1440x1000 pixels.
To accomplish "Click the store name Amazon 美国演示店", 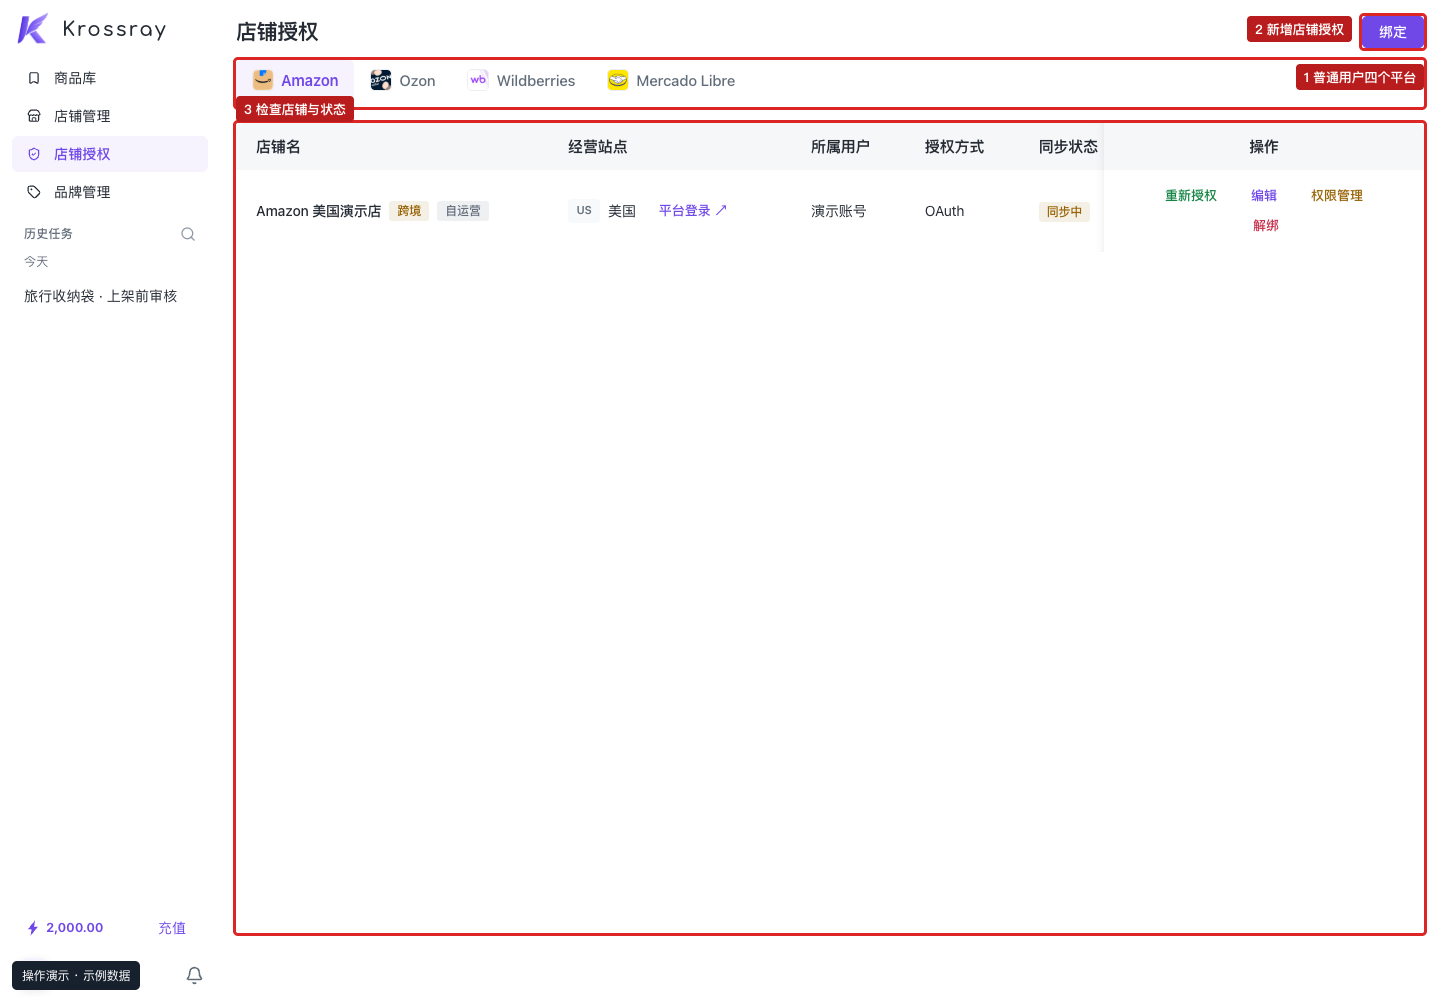I will [x=318, y=211].
